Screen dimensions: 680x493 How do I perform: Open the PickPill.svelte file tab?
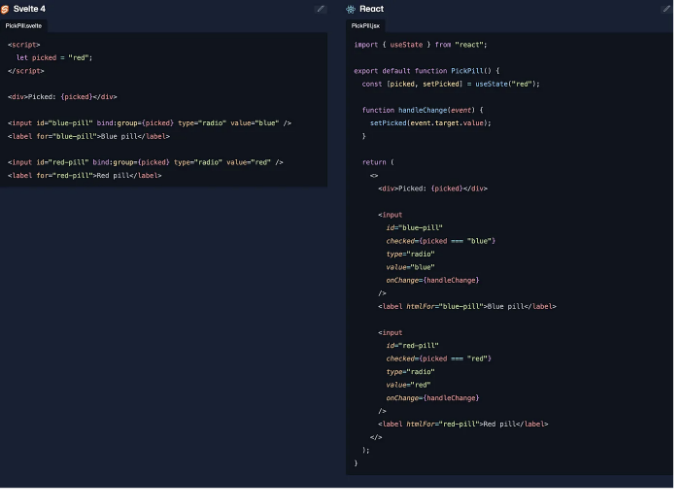pos(24,26)
